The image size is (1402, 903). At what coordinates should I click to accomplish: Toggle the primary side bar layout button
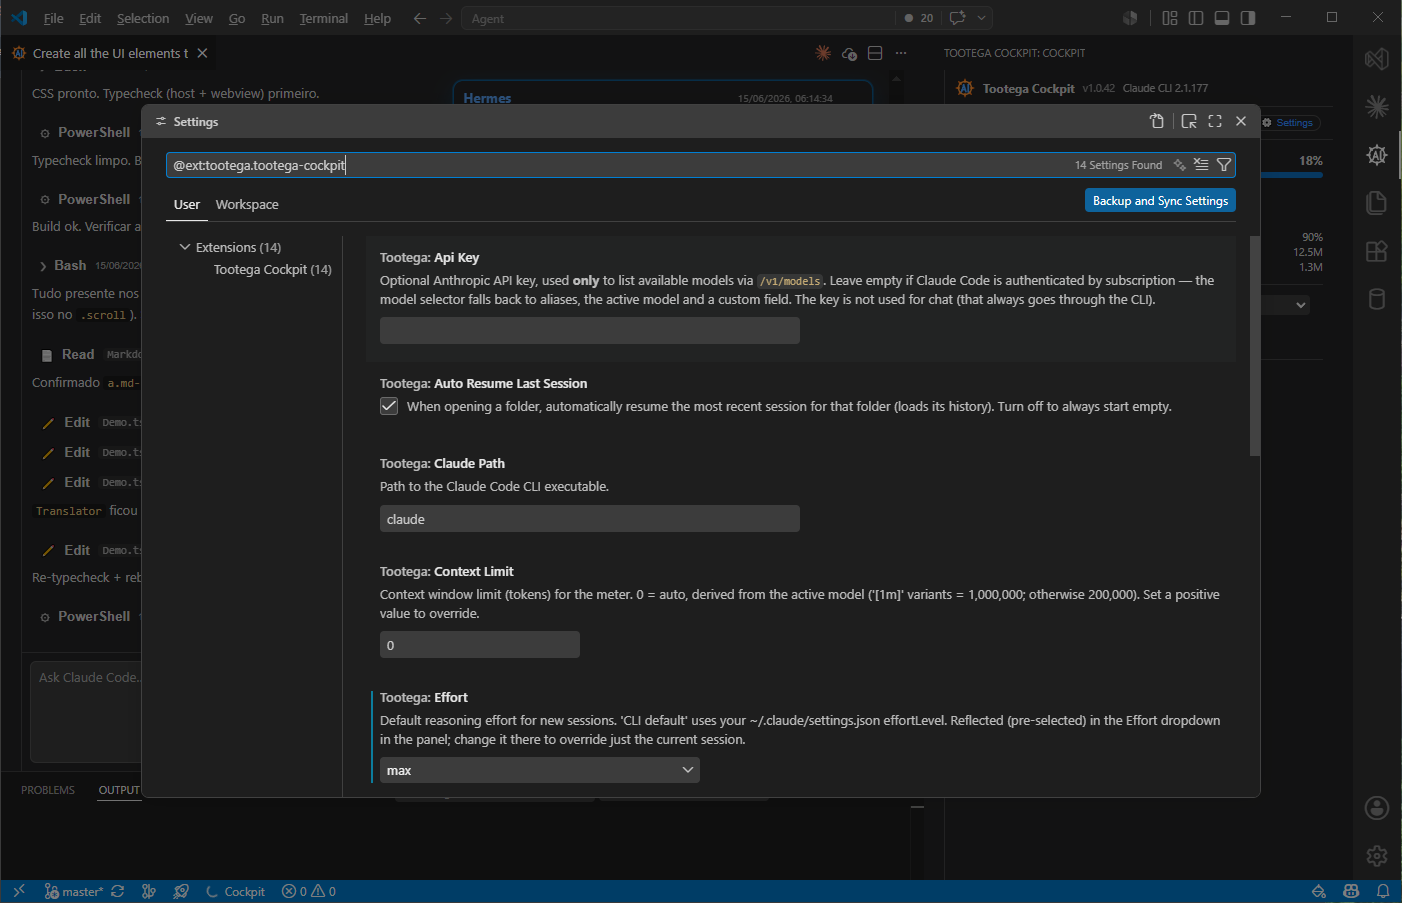[x=1196, y=18]
